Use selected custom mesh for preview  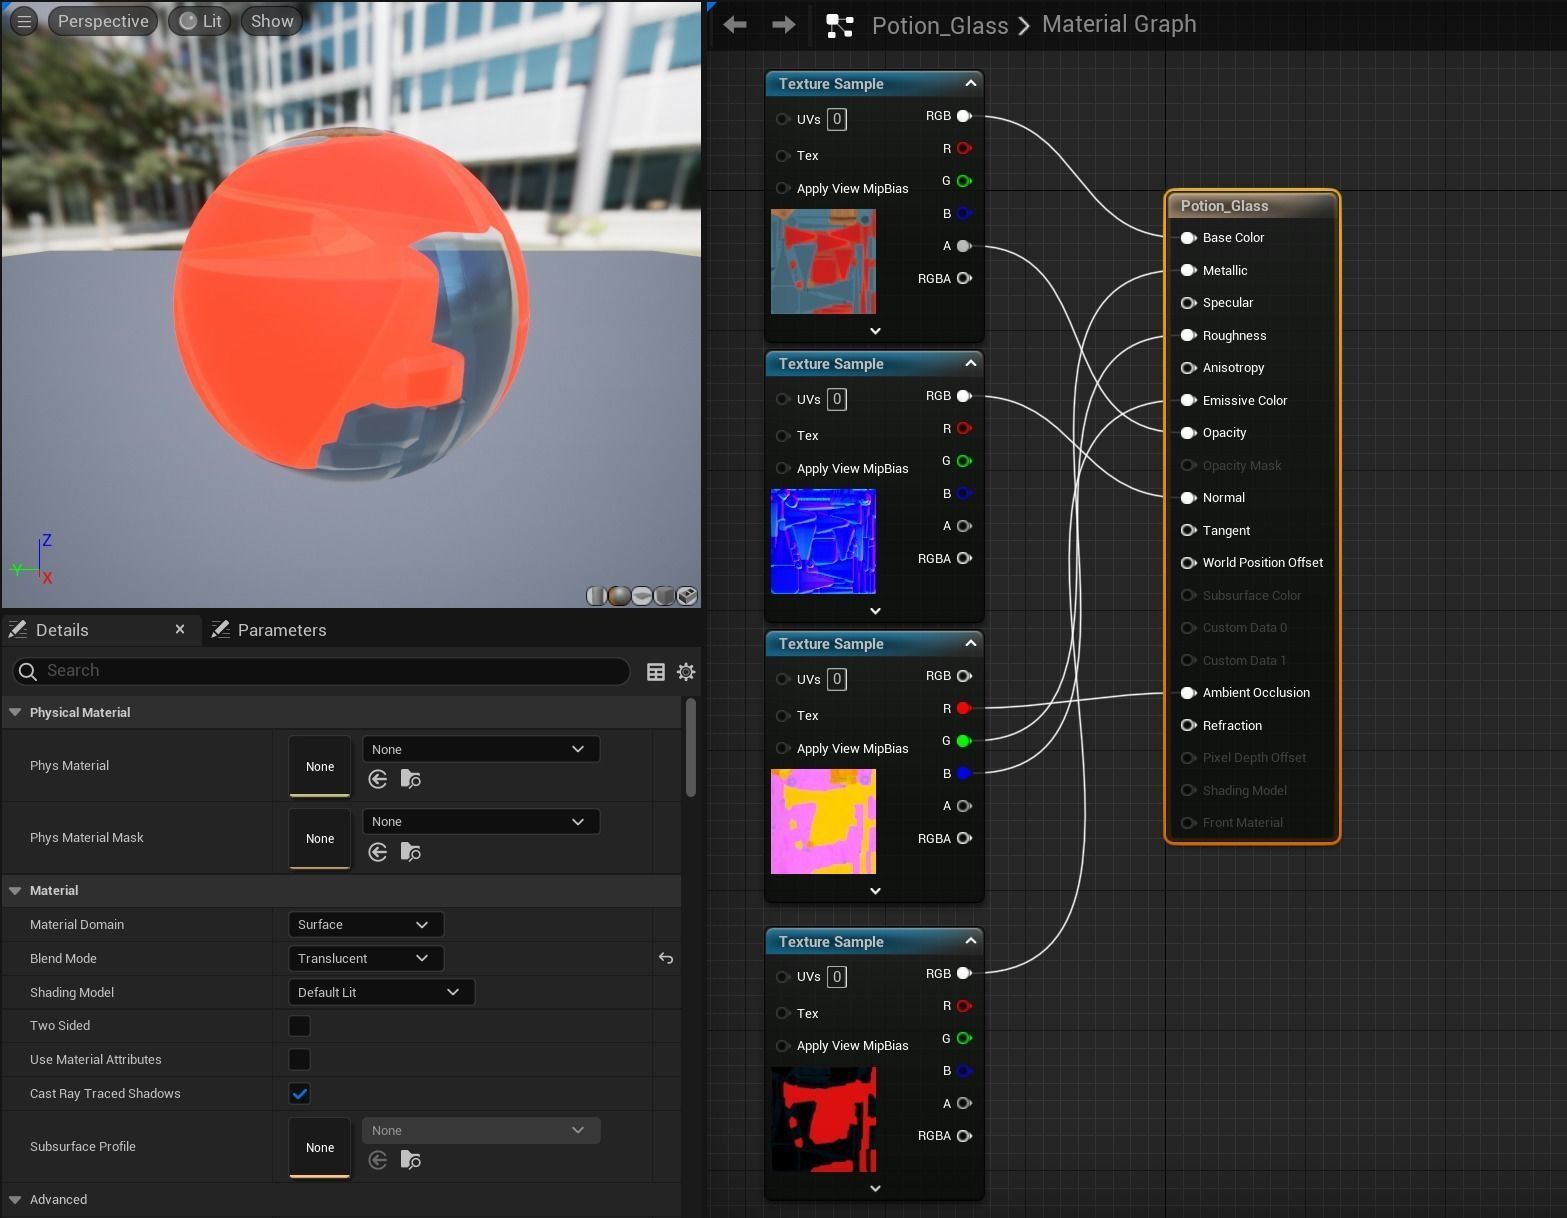coord(687,596)
